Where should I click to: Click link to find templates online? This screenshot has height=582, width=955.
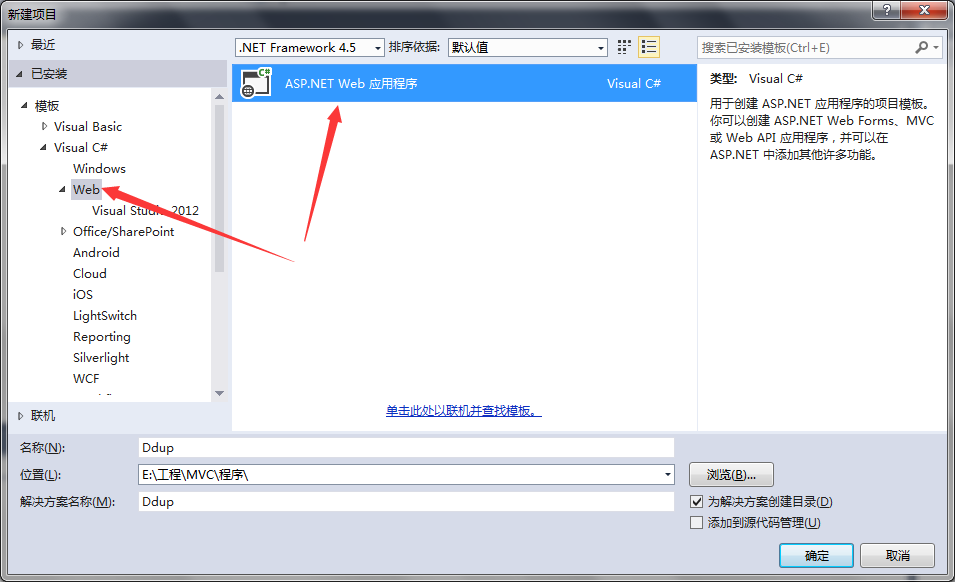coord(463,411)
